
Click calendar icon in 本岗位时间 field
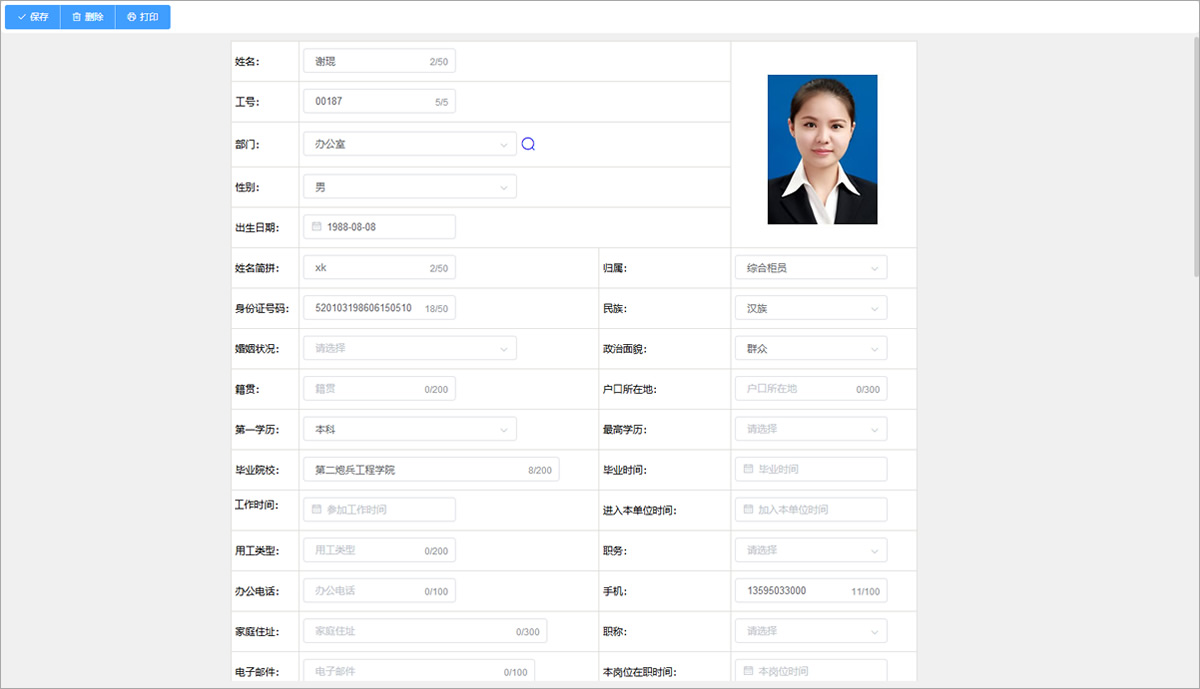click(x=748, y=671)
